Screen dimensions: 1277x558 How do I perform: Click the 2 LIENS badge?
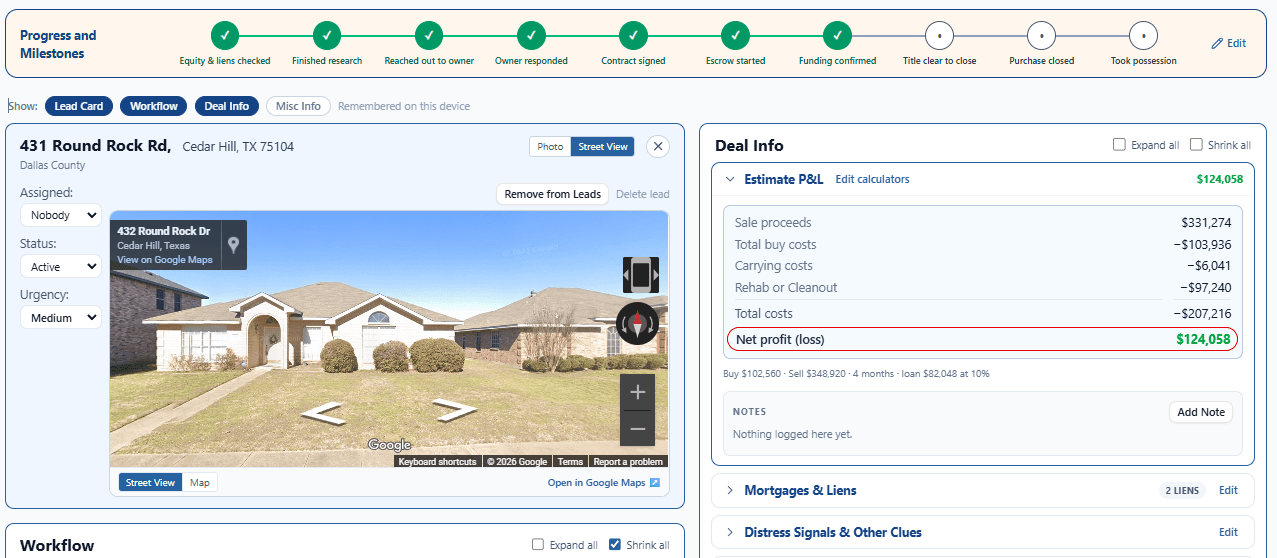coord(1183,490)
